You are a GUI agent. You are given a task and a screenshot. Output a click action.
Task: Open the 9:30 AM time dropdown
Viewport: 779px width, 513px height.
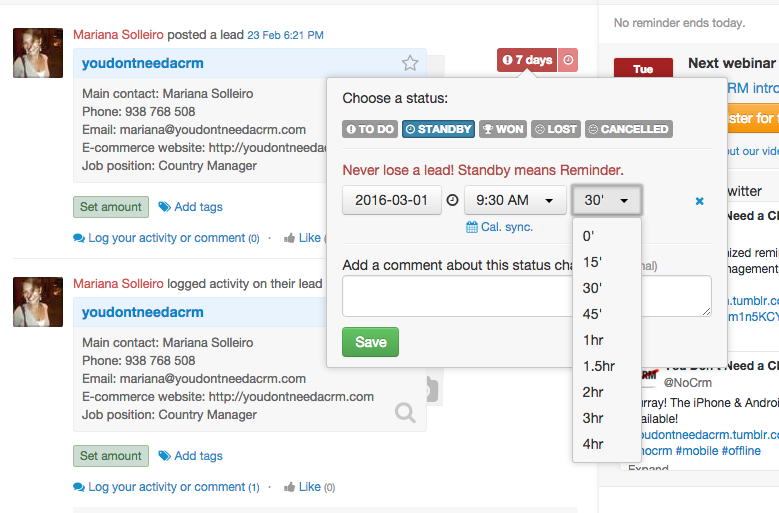pos(514,200)
